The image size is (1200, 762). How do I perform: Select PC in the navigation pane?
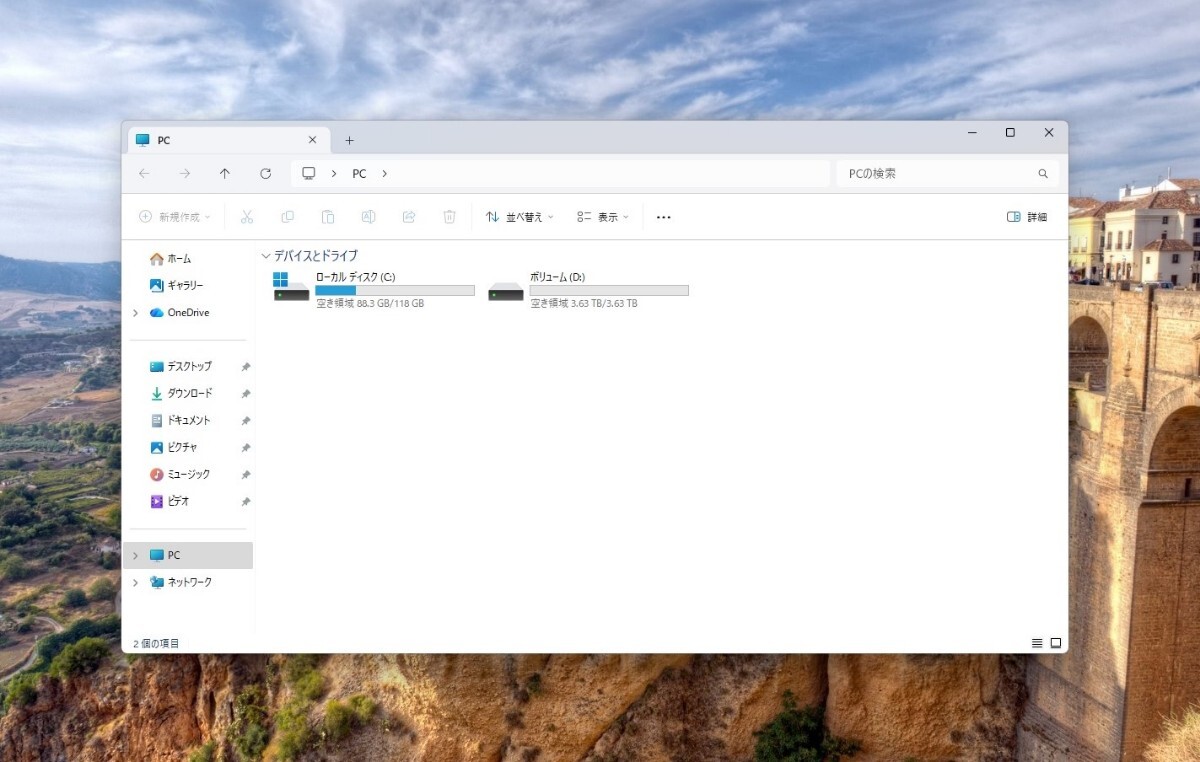(x=187, y=556)
